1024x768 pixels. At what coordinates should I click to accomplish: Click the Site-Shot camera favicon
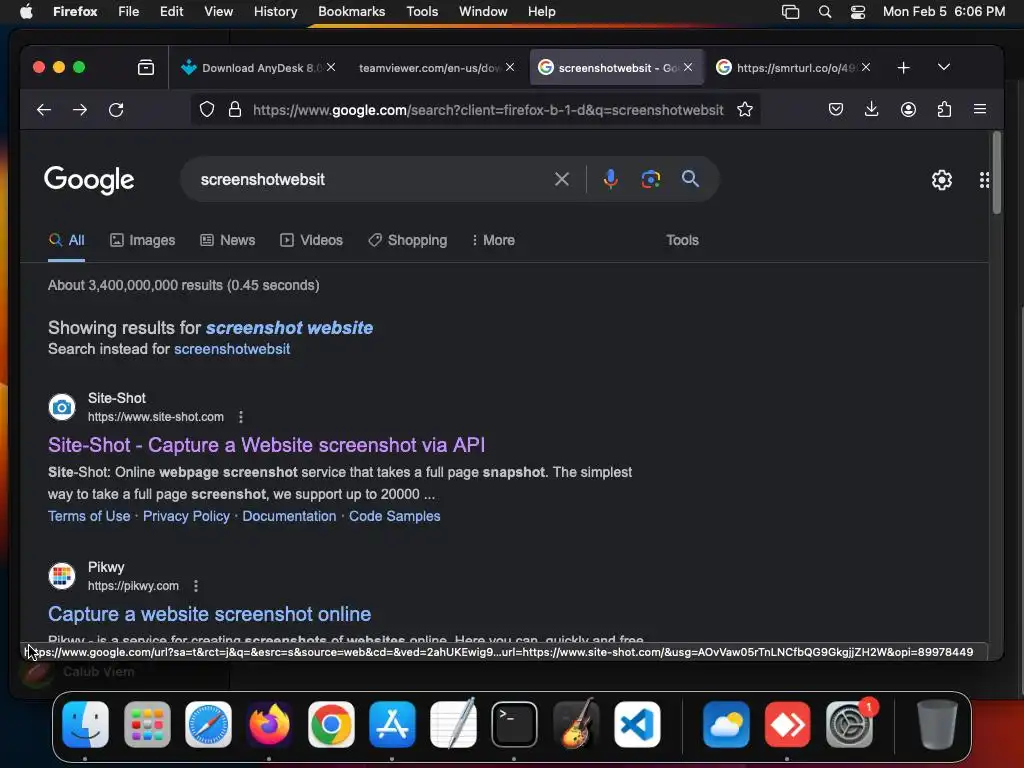pos(62,407)
